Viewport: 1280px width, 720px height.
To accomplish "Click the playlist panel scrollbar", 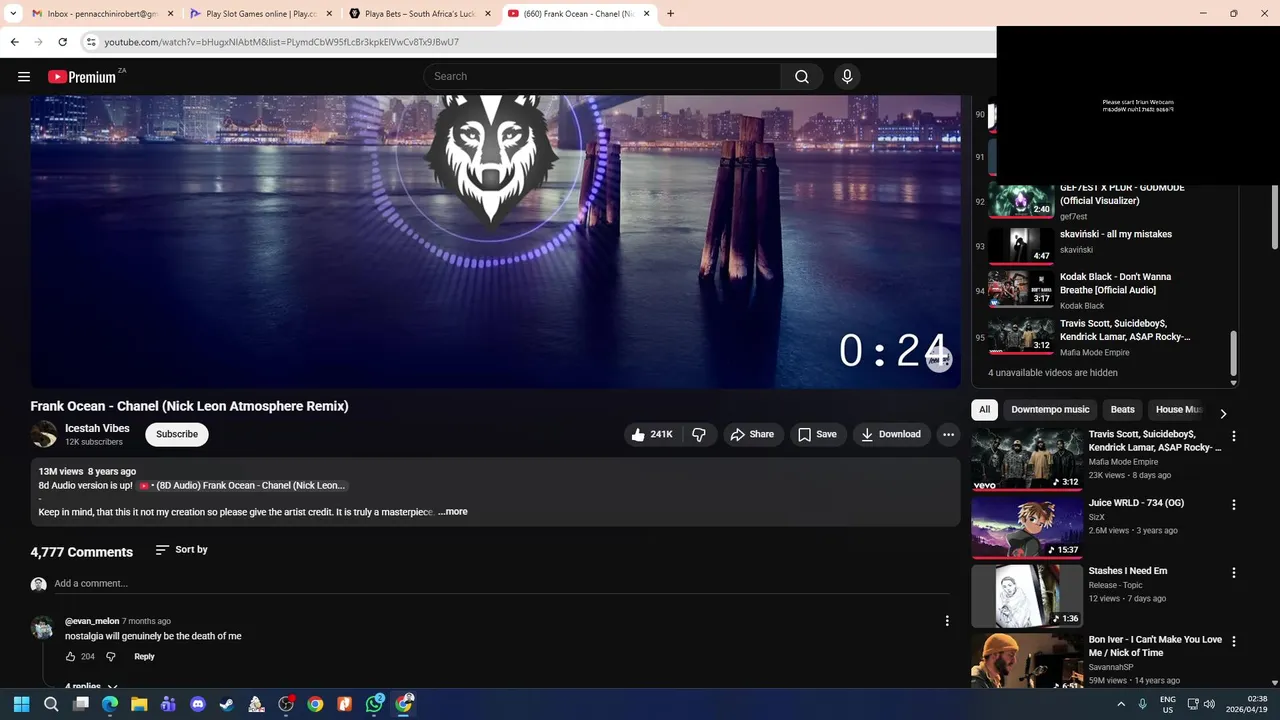I will (1233, 352).
